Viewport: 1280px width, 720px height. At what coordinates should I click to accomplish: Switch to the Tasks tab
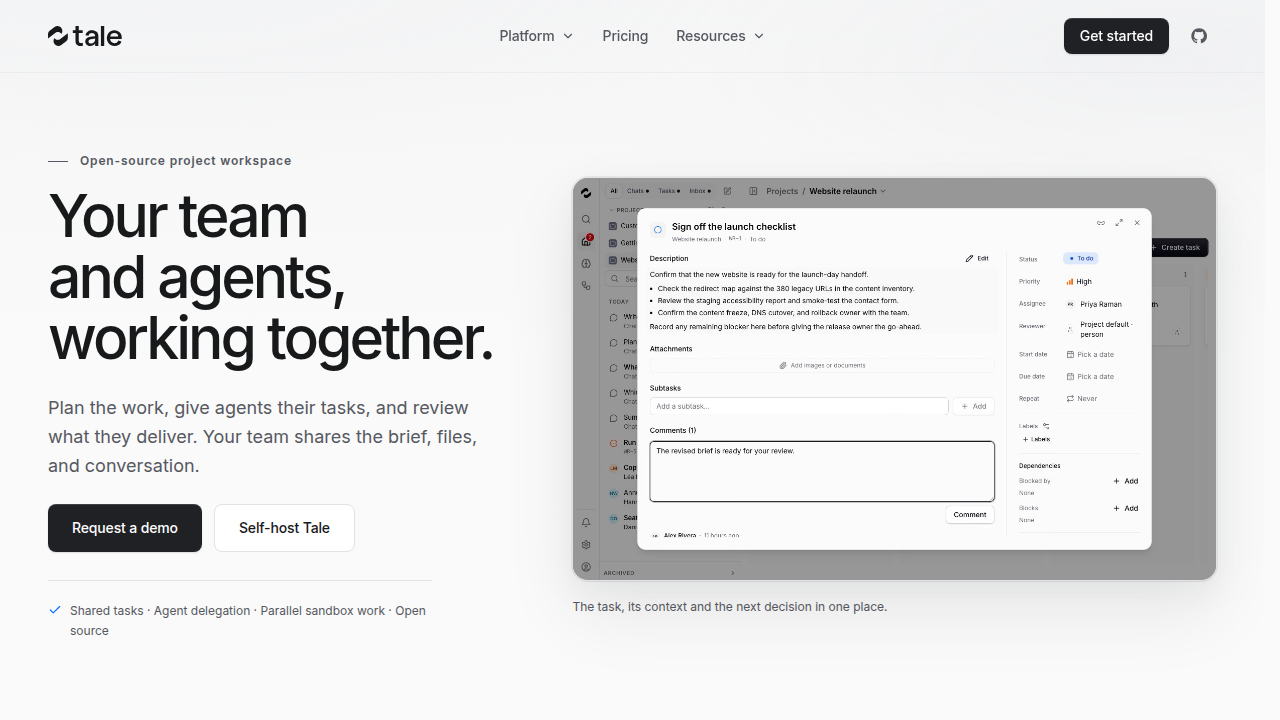click(x=669, y=191)
